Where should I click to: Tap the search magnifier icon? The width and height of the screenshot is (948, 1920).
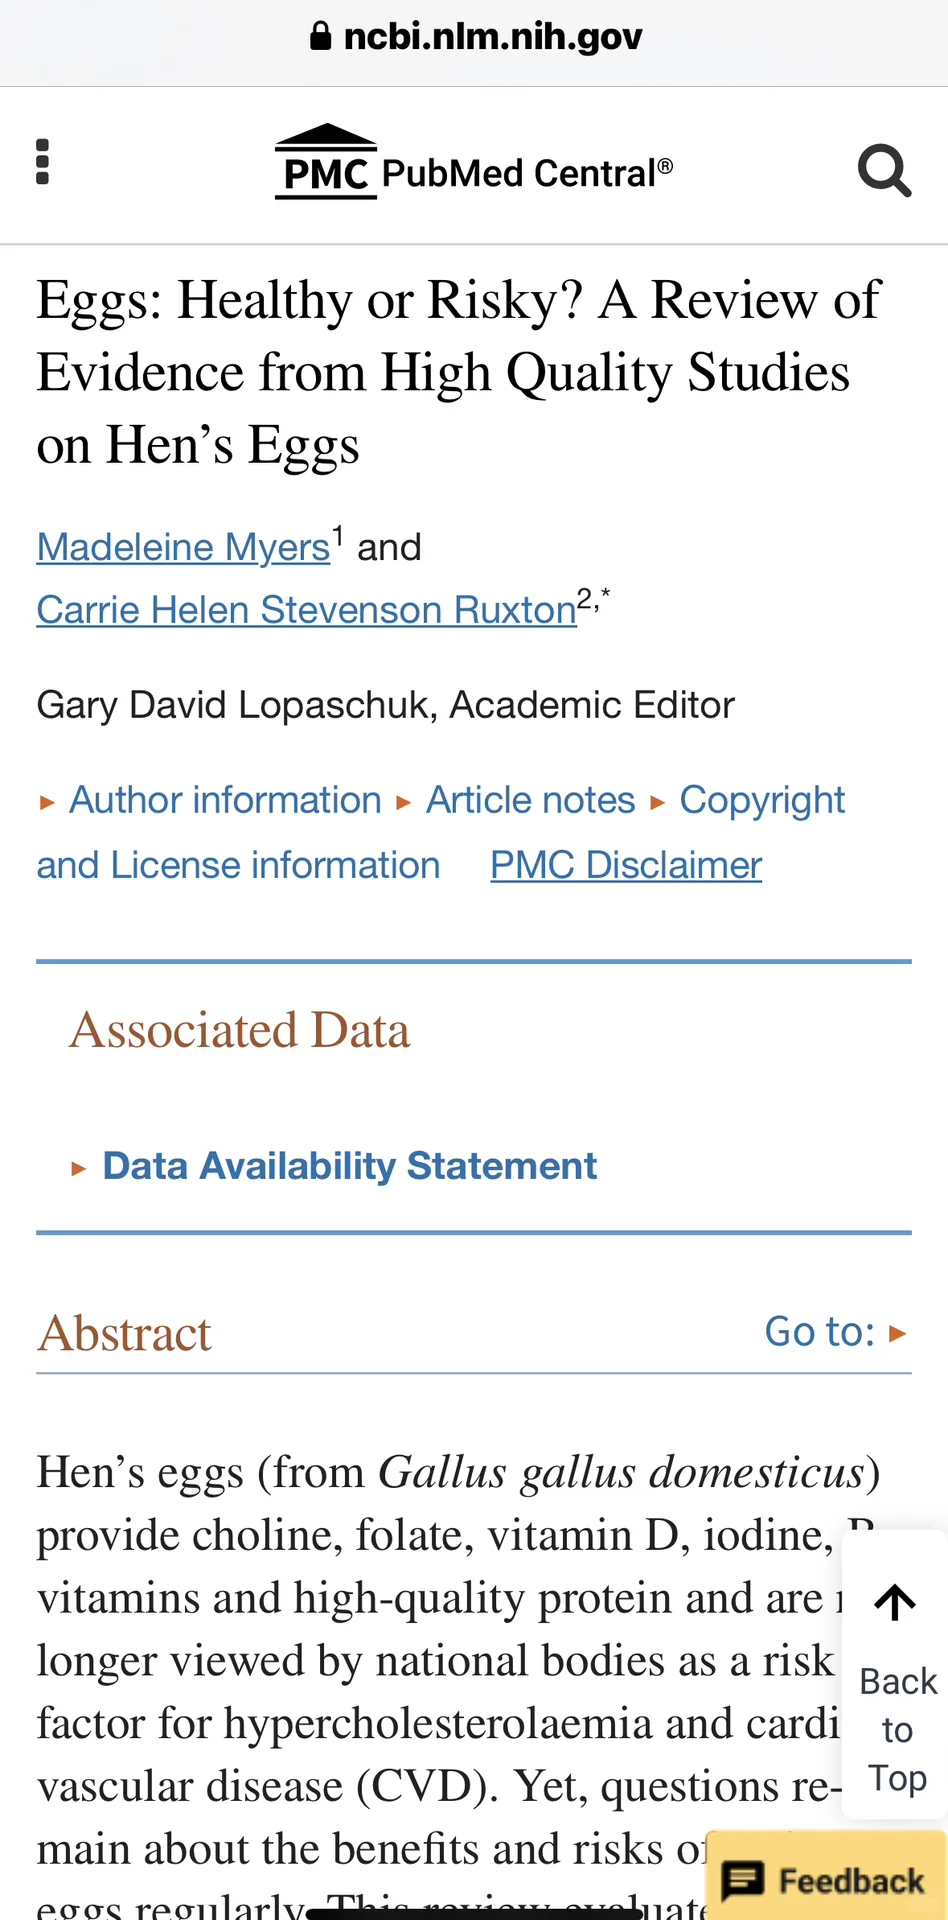click(x=884, y=171)
